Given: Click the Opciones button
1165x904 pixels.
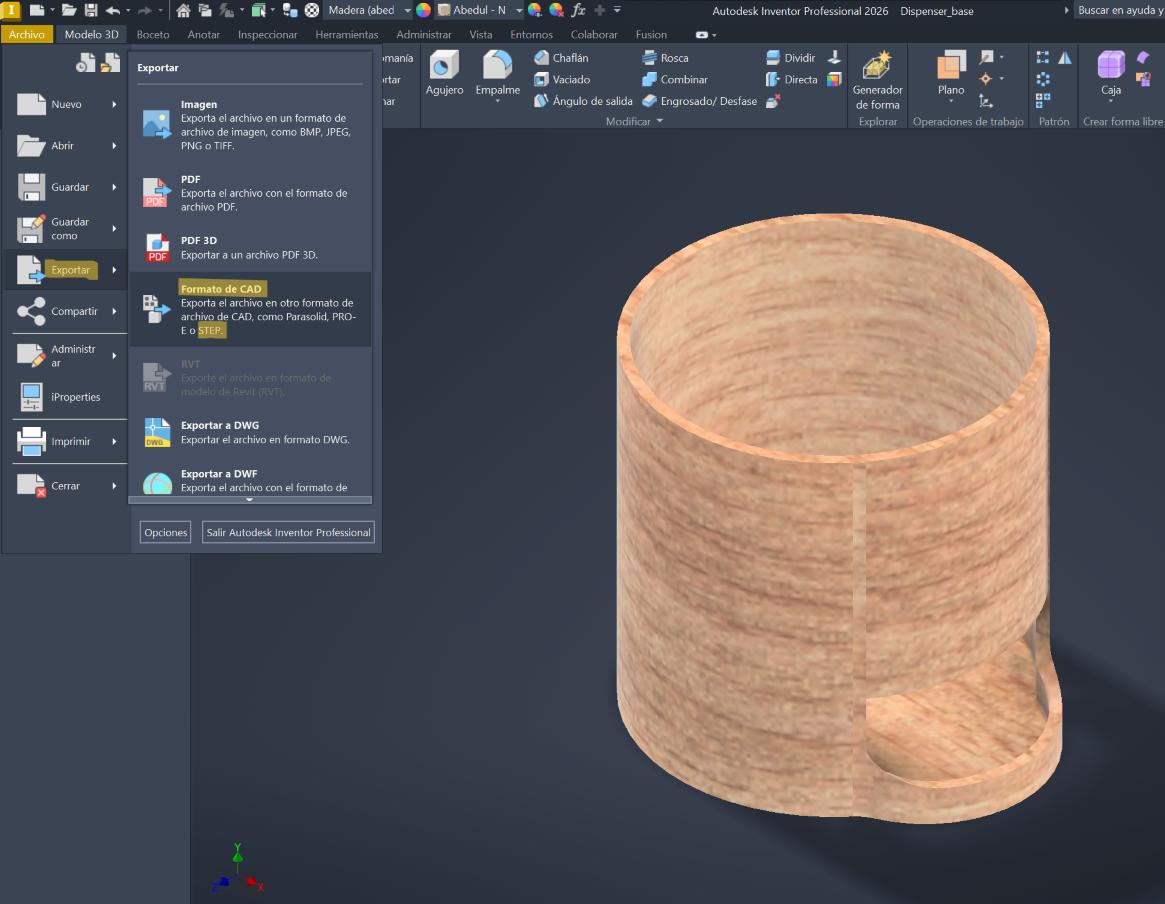Looking at the screenshot, I should click(x=166, y=532).
